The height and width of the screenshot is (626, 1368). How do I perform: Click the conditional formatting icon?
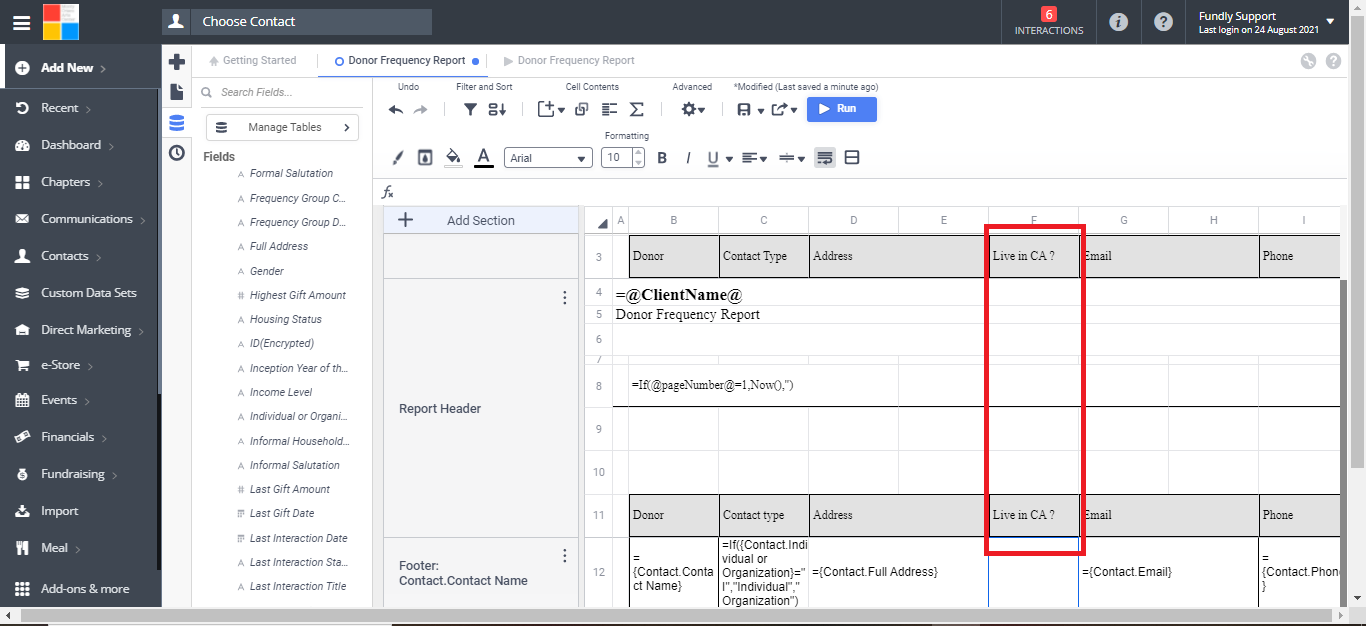click(425, 157)
